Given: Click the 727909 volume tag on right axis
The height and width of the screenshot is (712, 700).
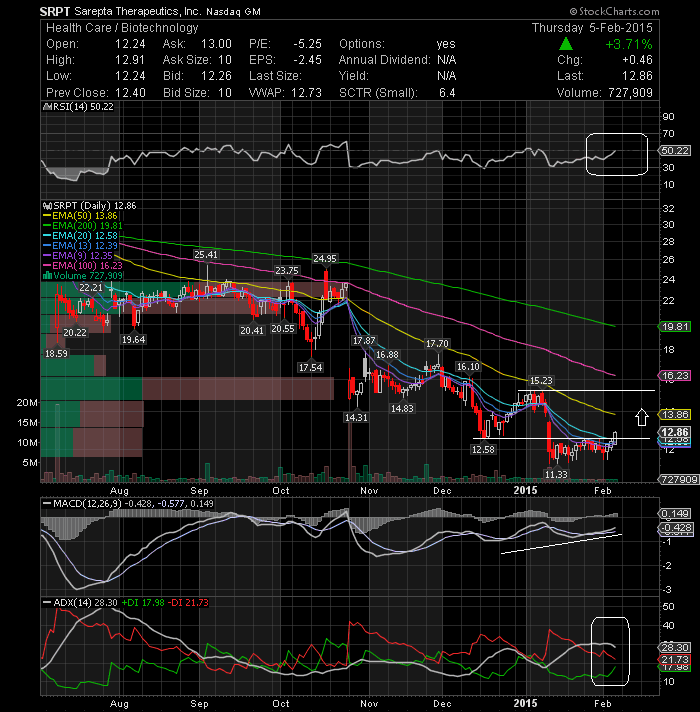Looking at the screenshot, I should 679,479.
